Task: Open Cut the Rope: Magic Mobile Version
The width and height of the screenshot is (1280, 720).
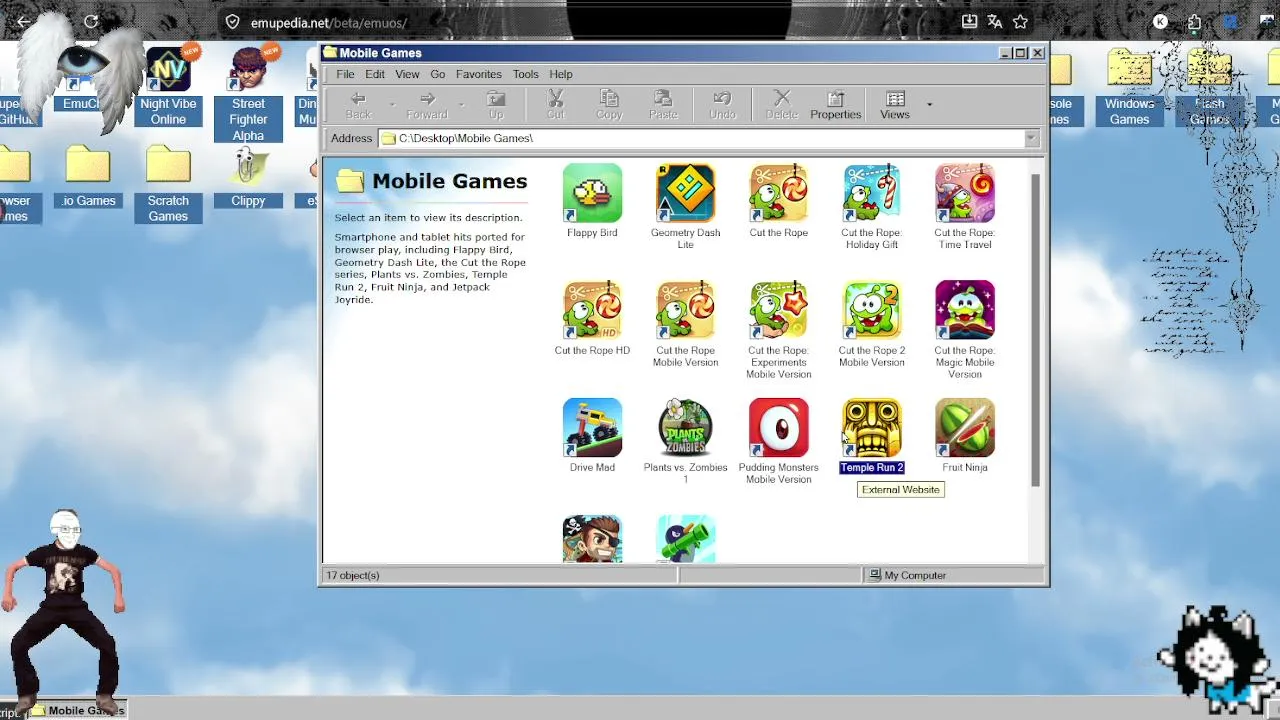Action: (x=964, y=310)
